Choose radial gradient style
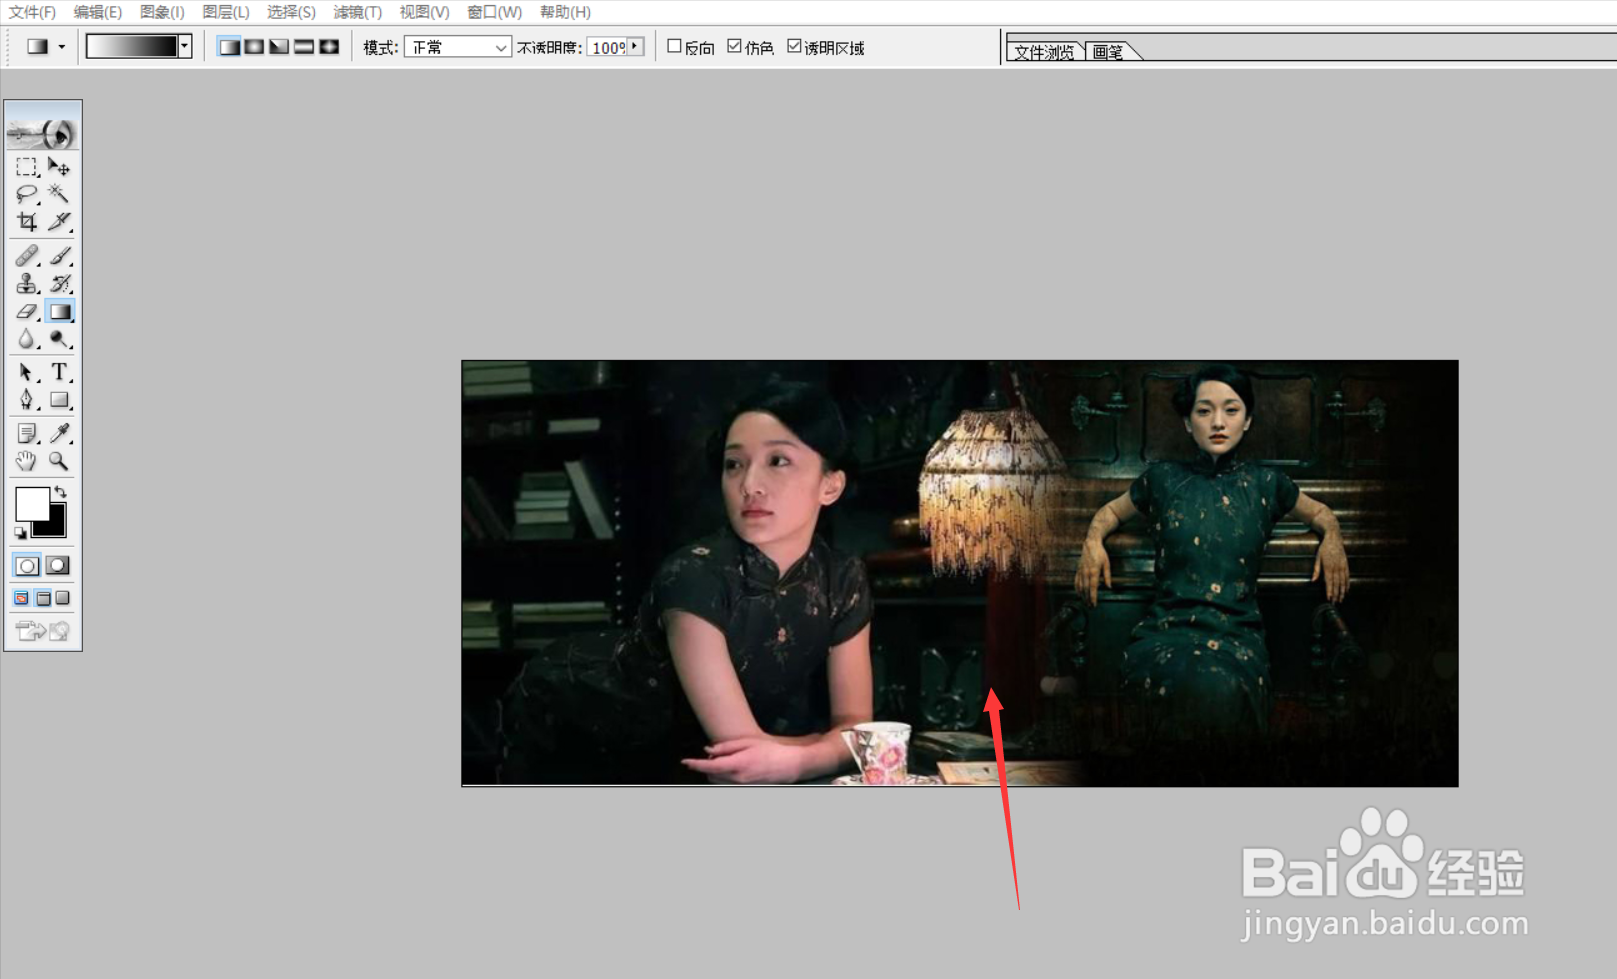The width and height of the screenshot is (1617, 979). point(254,47)
